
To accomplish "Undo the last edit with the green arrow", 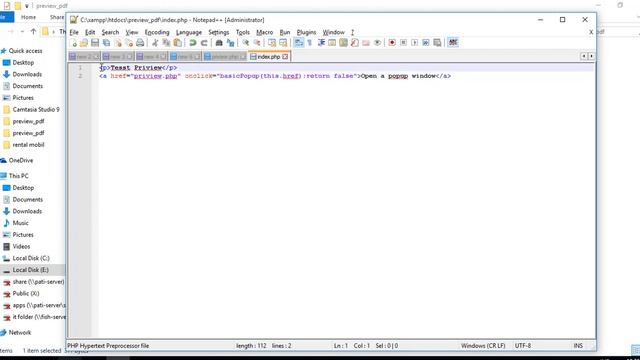I will (192, 43).
